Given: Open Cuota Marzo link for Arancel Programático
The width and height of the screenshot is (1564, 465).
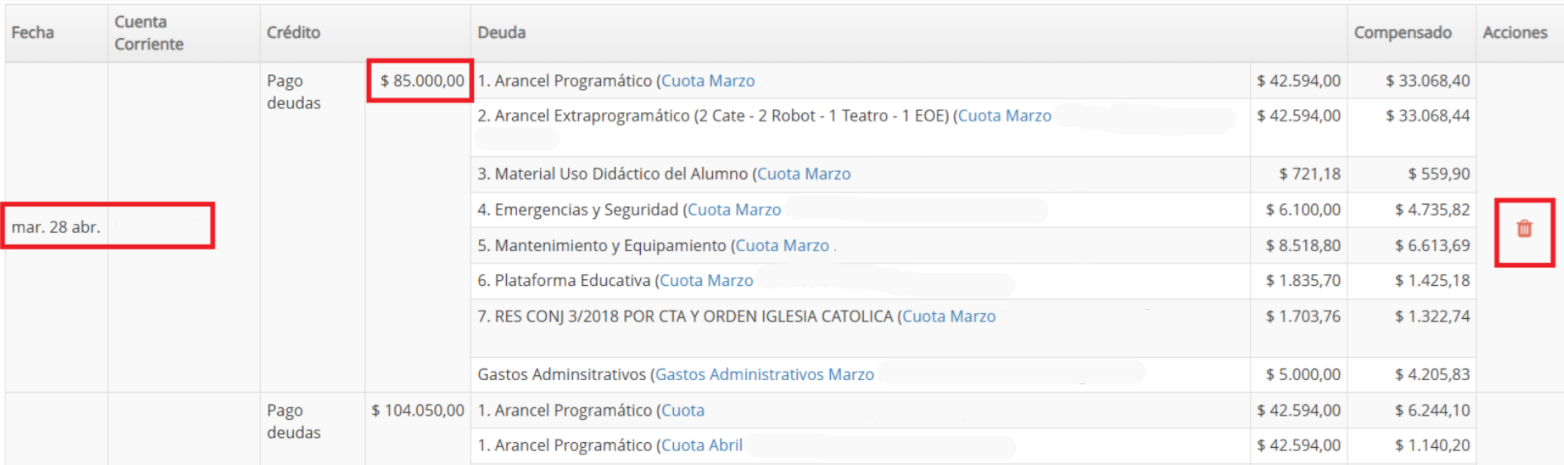Looking at the screenshot, I should coord(708,80).
